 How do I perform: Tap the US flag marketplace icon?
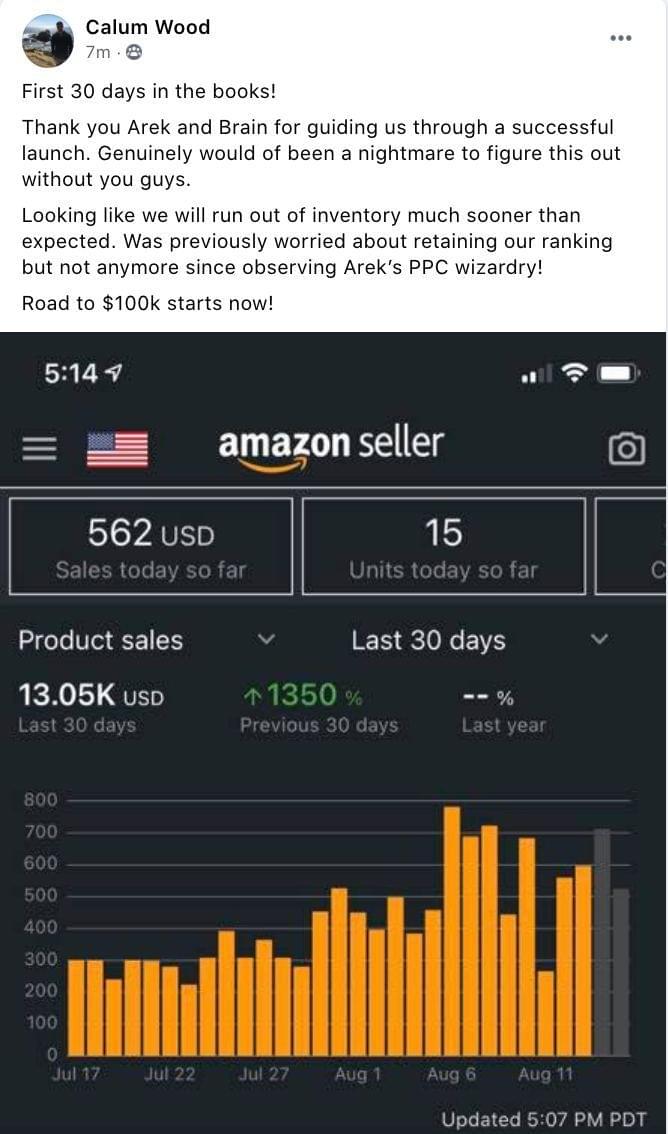(117, 449)
